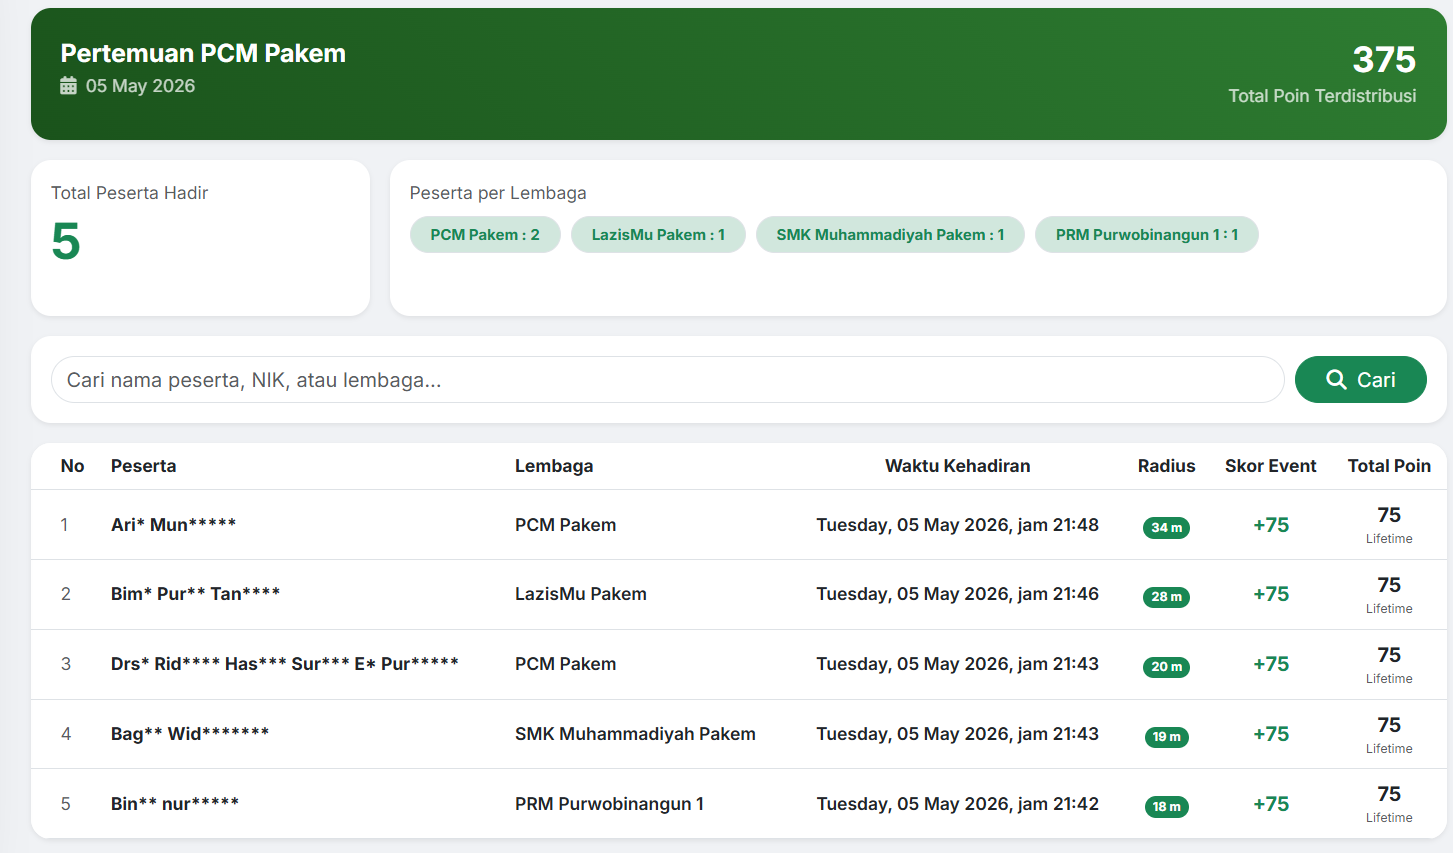Click 75 Lifetime total in Ari* Mun***** row

coord(1389,525)
